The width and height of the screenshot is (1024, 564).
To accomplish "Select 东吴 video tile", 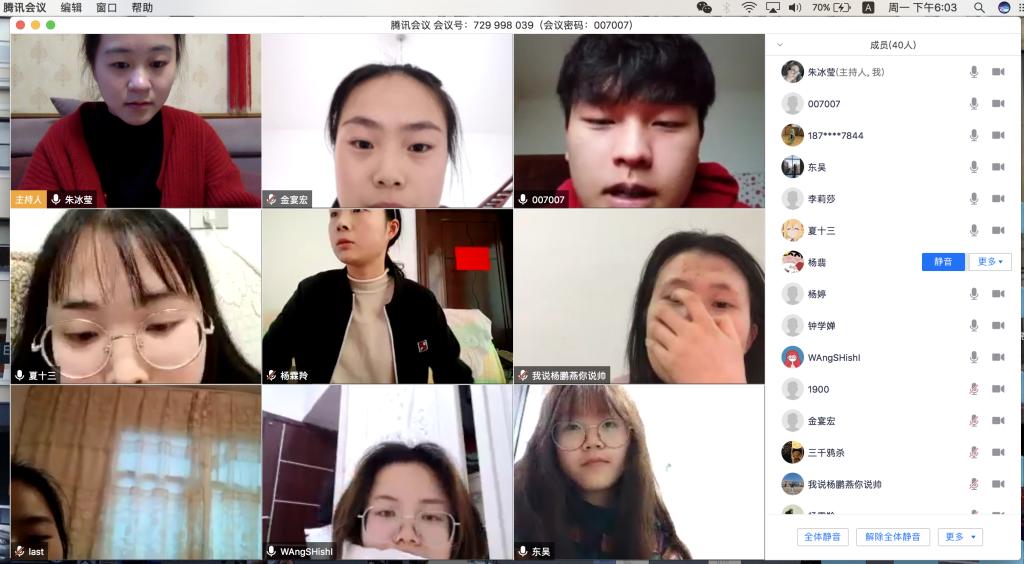I will (x=639, y=472).
